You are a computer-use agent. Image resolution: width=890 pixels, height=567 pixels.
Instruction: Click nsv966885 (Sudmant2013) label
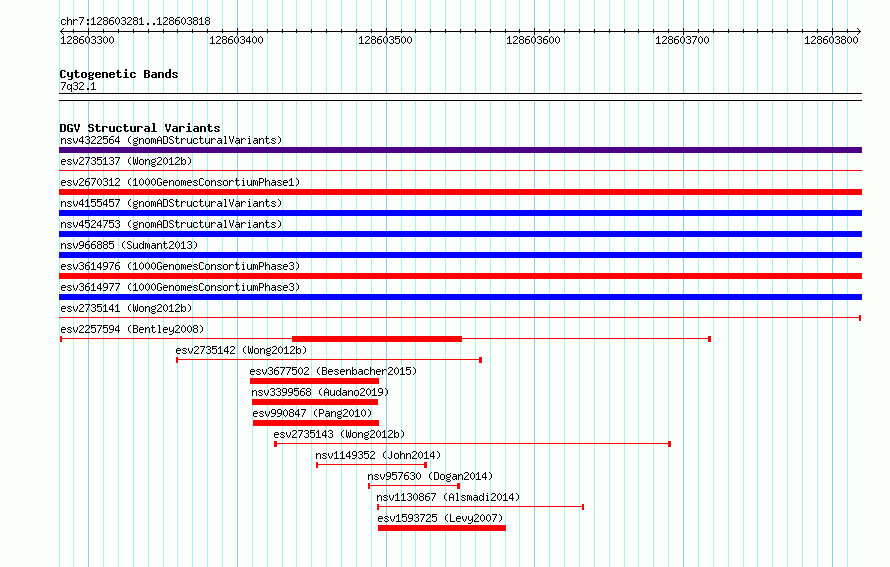tap(129, 245)
